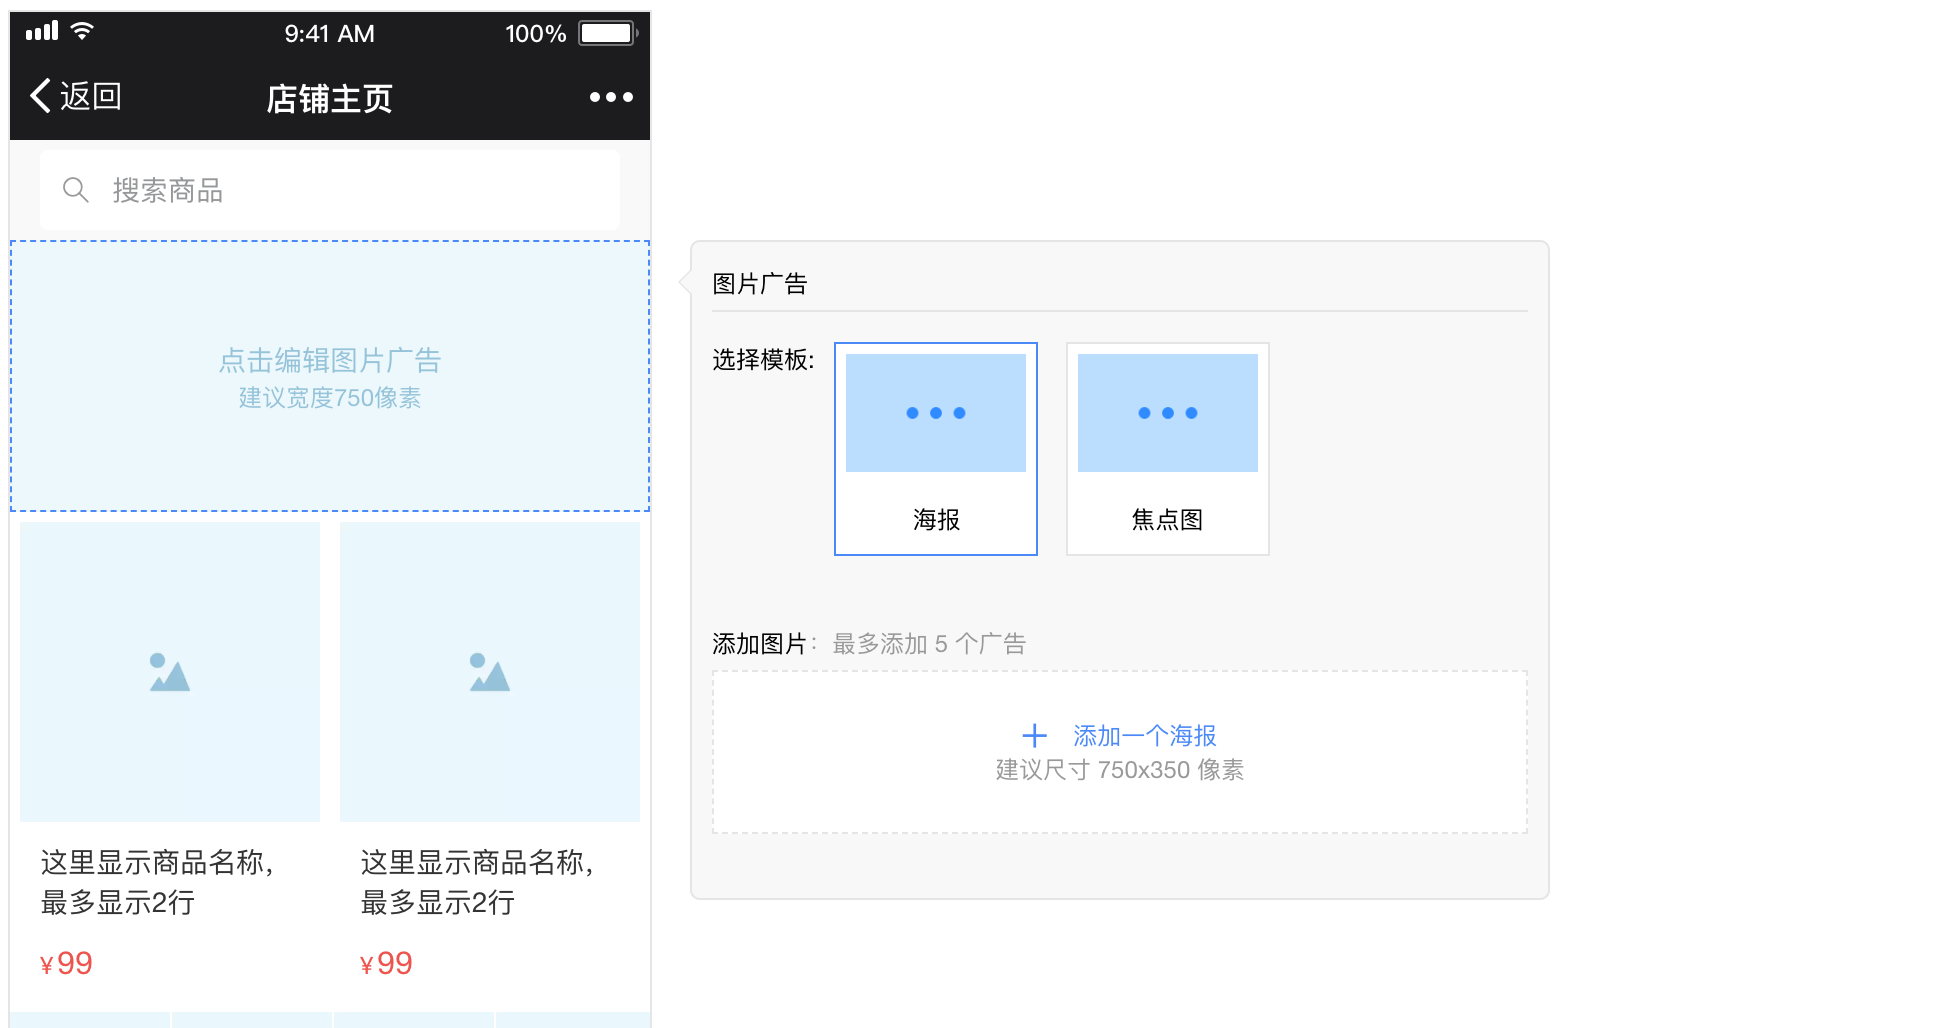Click 添加一个海报 link
The image size is (1936, 1028).
[1145, 736]
